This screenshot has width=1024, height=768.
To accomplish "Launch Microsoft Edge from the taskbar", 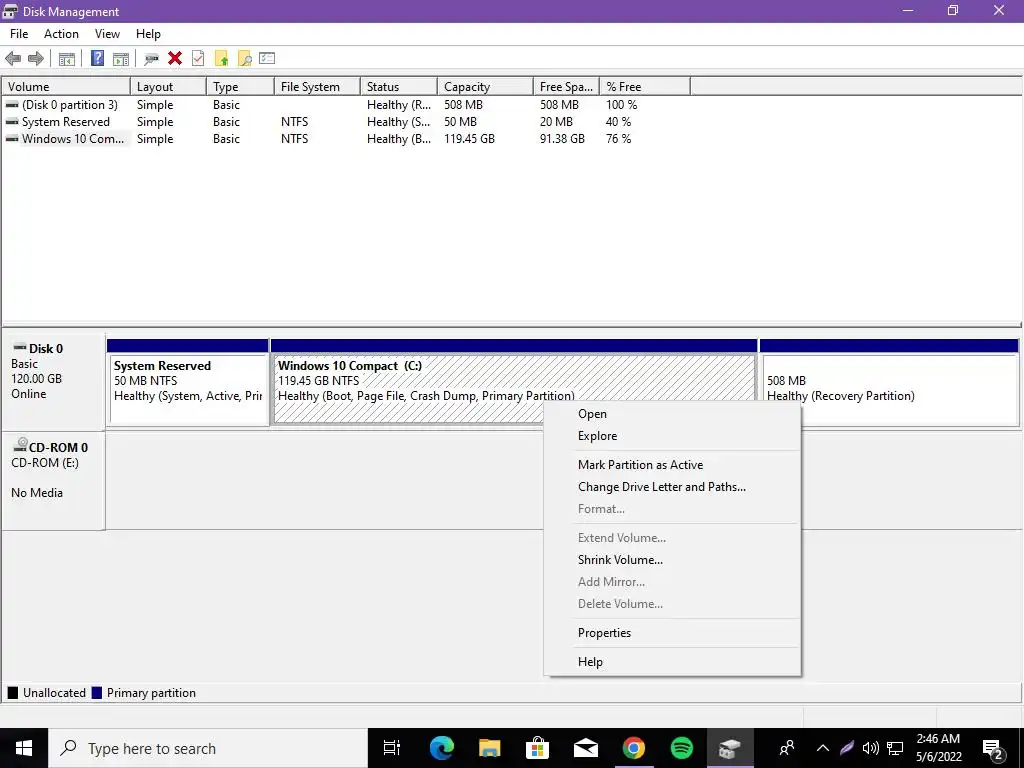I will pyautogui.click(x=441, y=748).
